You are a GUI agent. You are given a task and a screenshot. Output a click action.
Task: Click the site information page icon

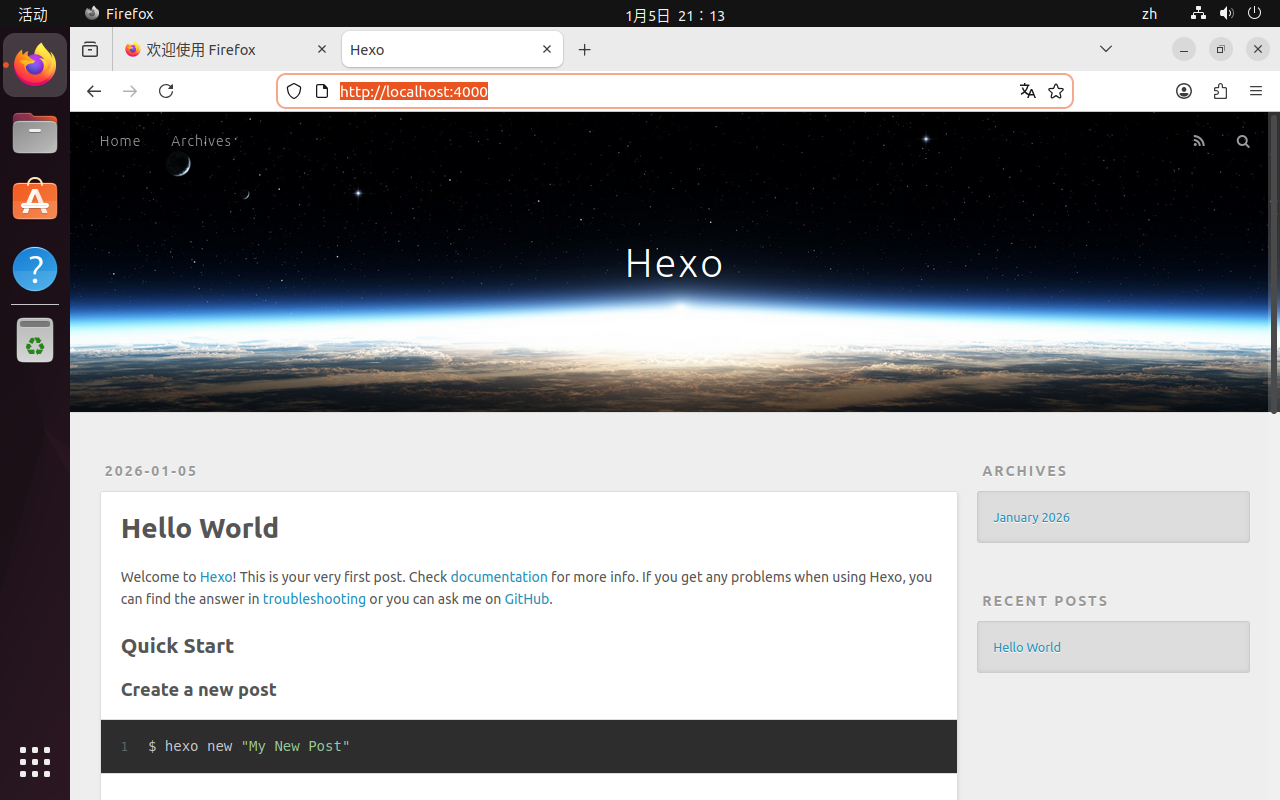(321, 91)
